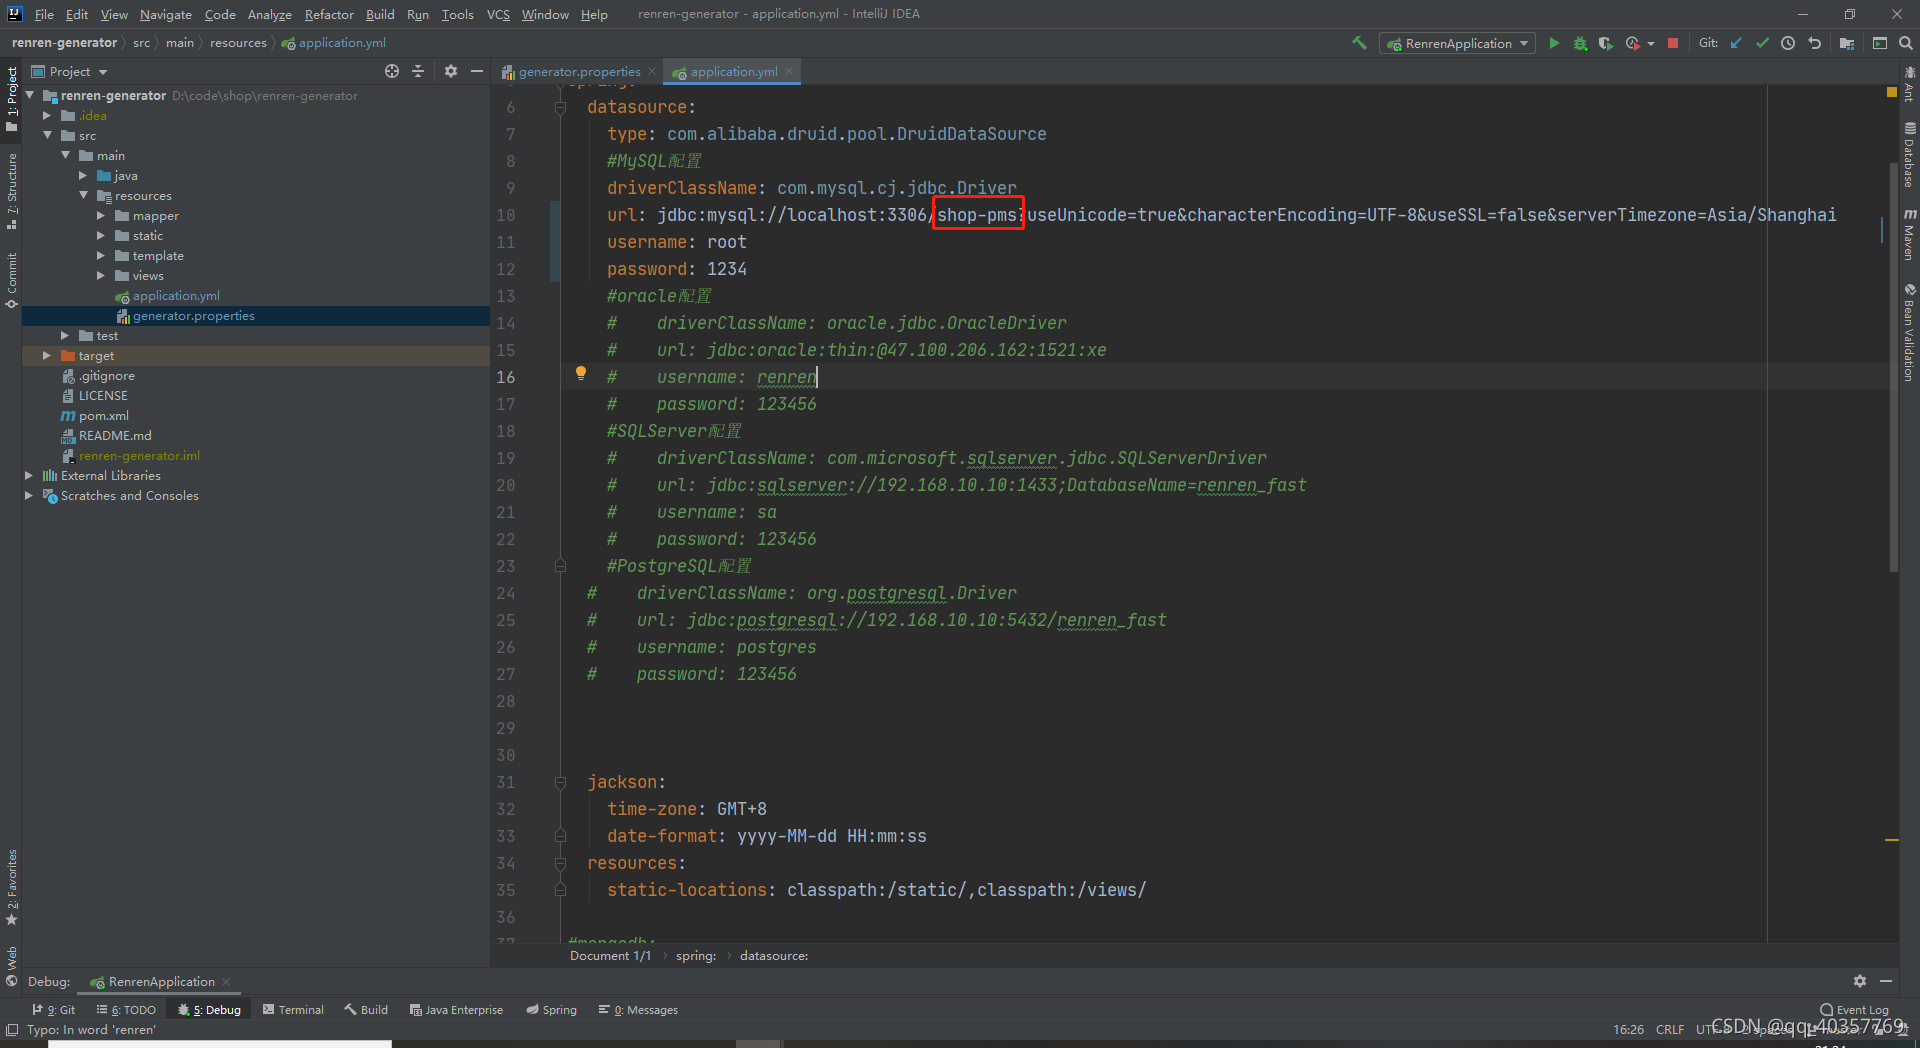This screenshot has width=1920, height=1048.
Task: Open the Maven tool window
Action: (x=1909, y=235)
